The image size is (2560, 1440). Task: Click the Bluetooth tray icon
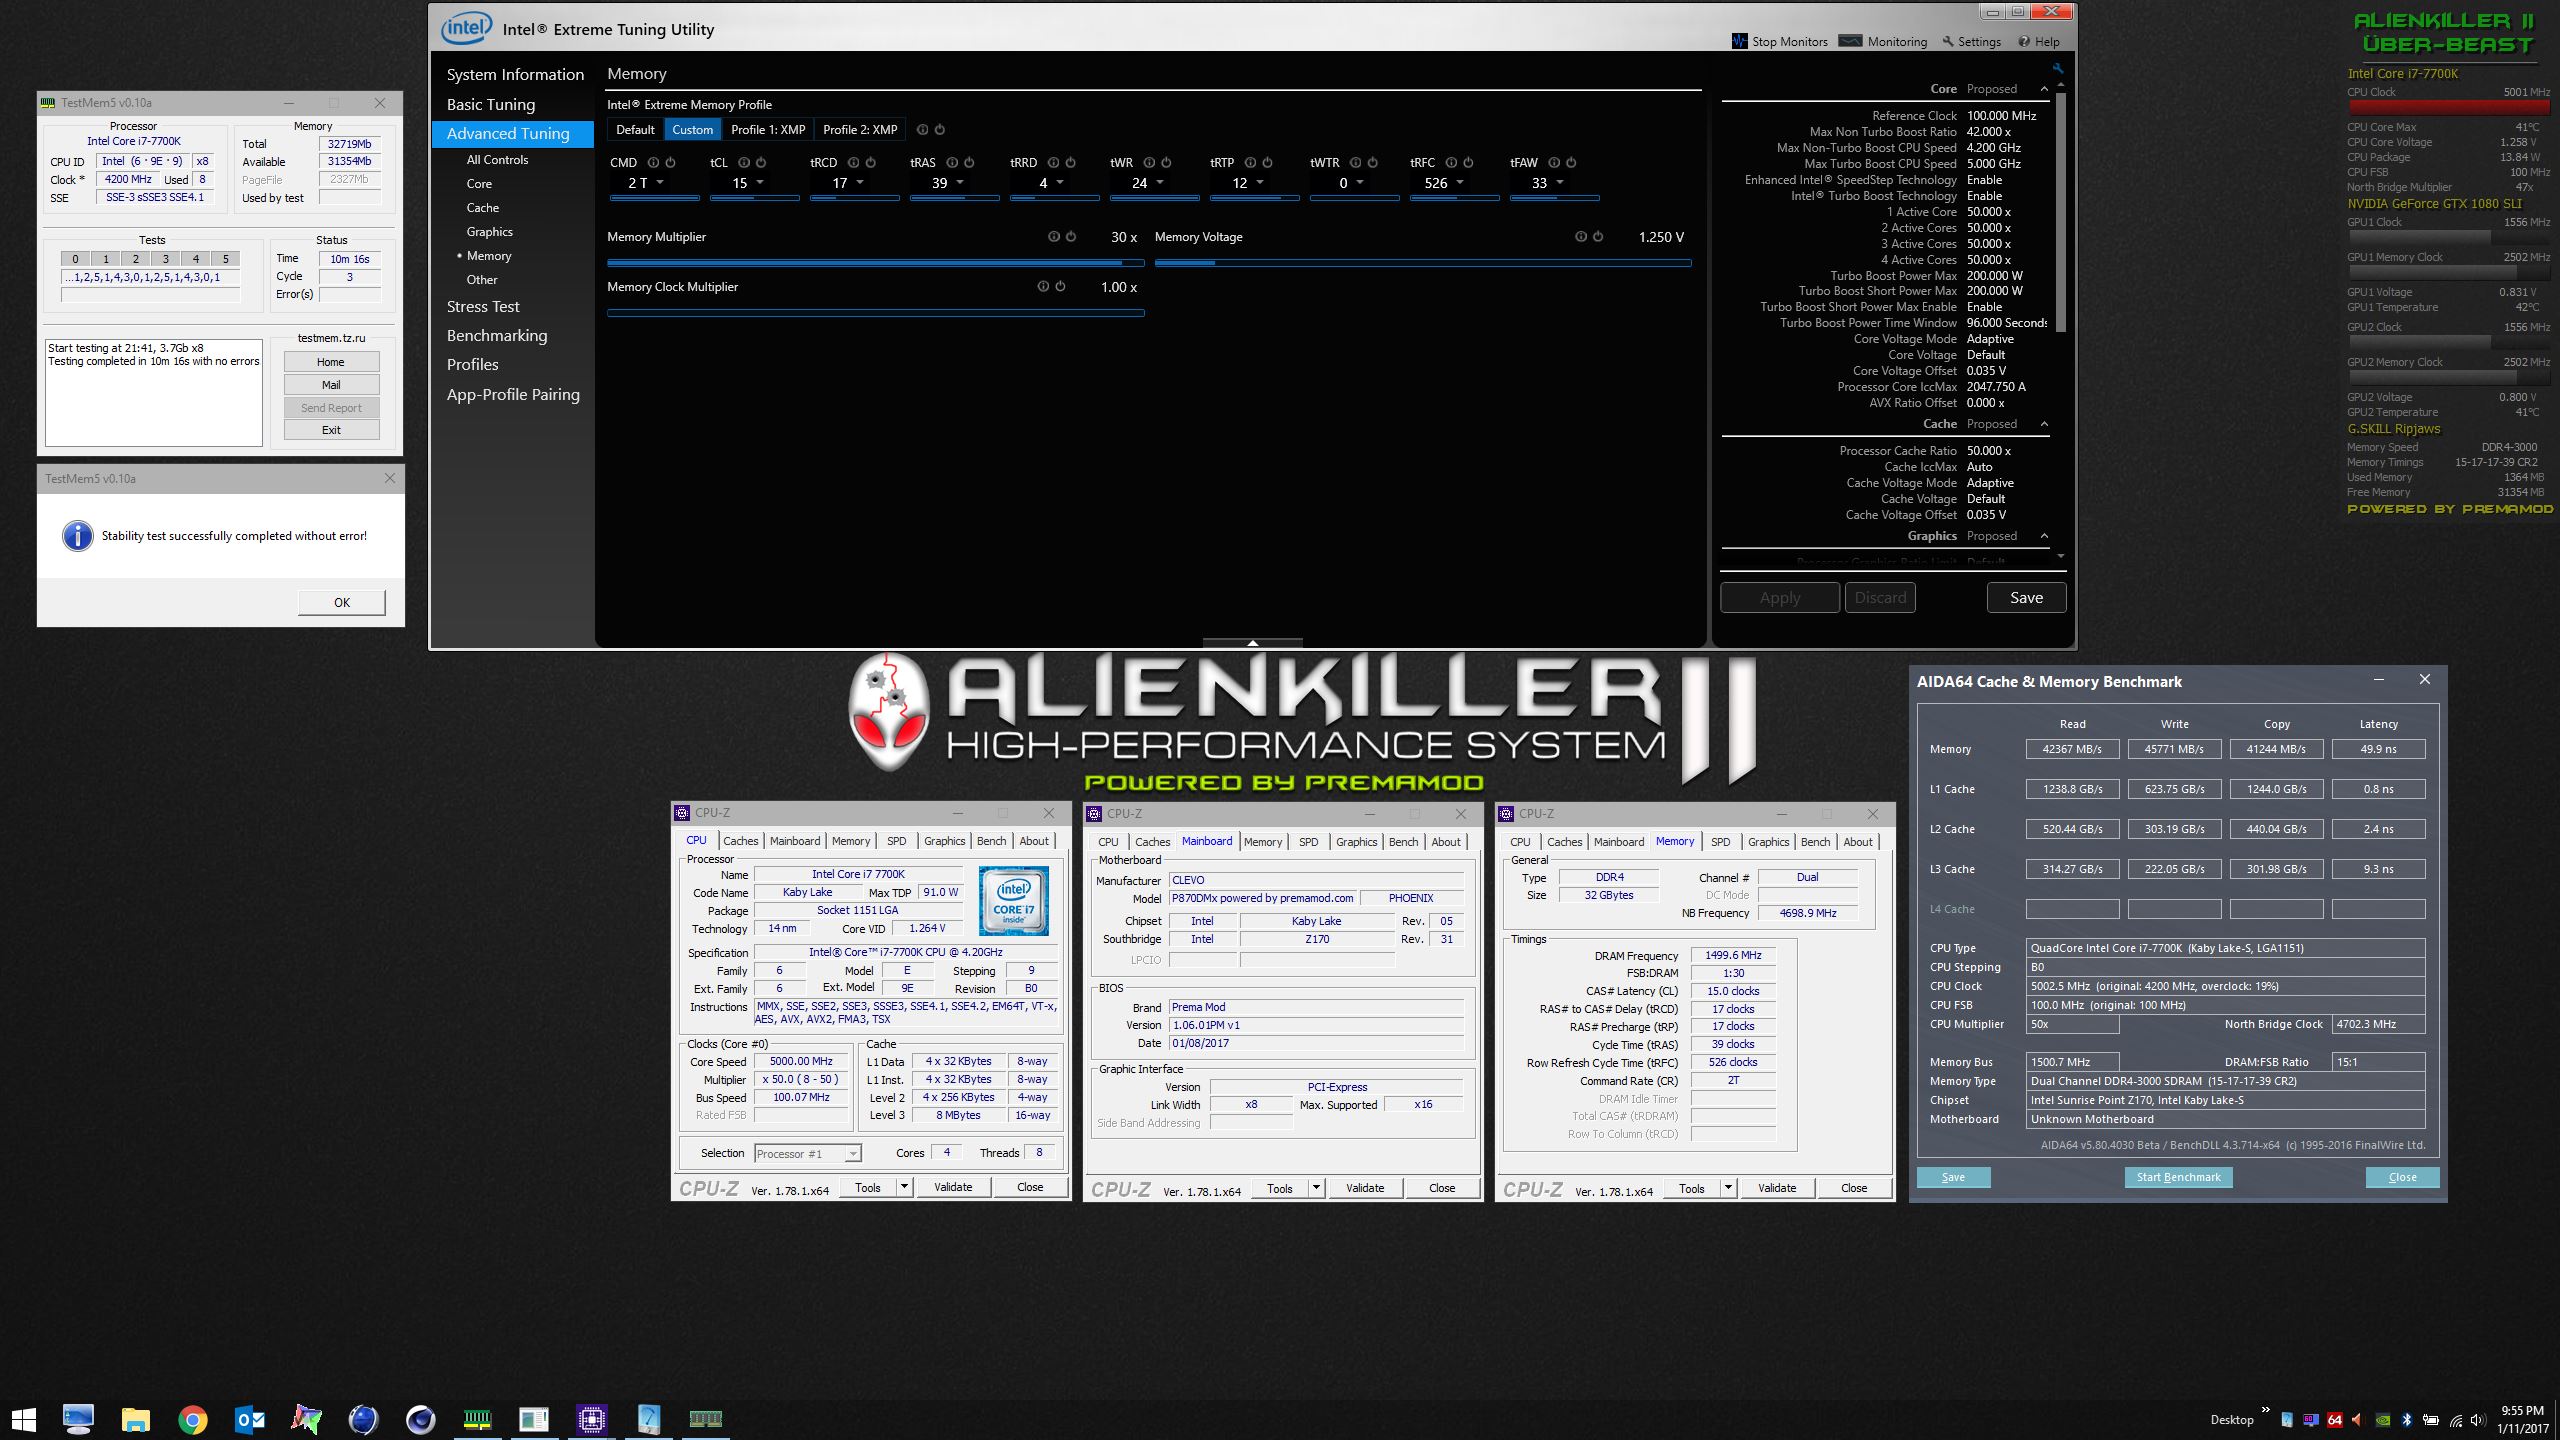click(2407, 1420)
